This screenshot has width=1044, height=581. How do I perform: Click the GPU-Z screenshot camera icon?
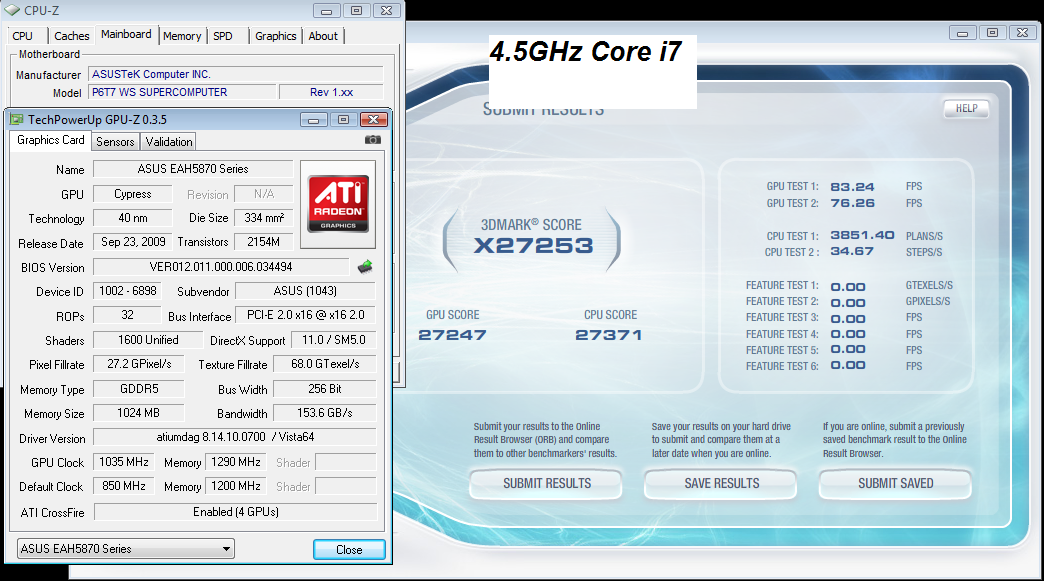pyautogui.click(x=373, y=140)
